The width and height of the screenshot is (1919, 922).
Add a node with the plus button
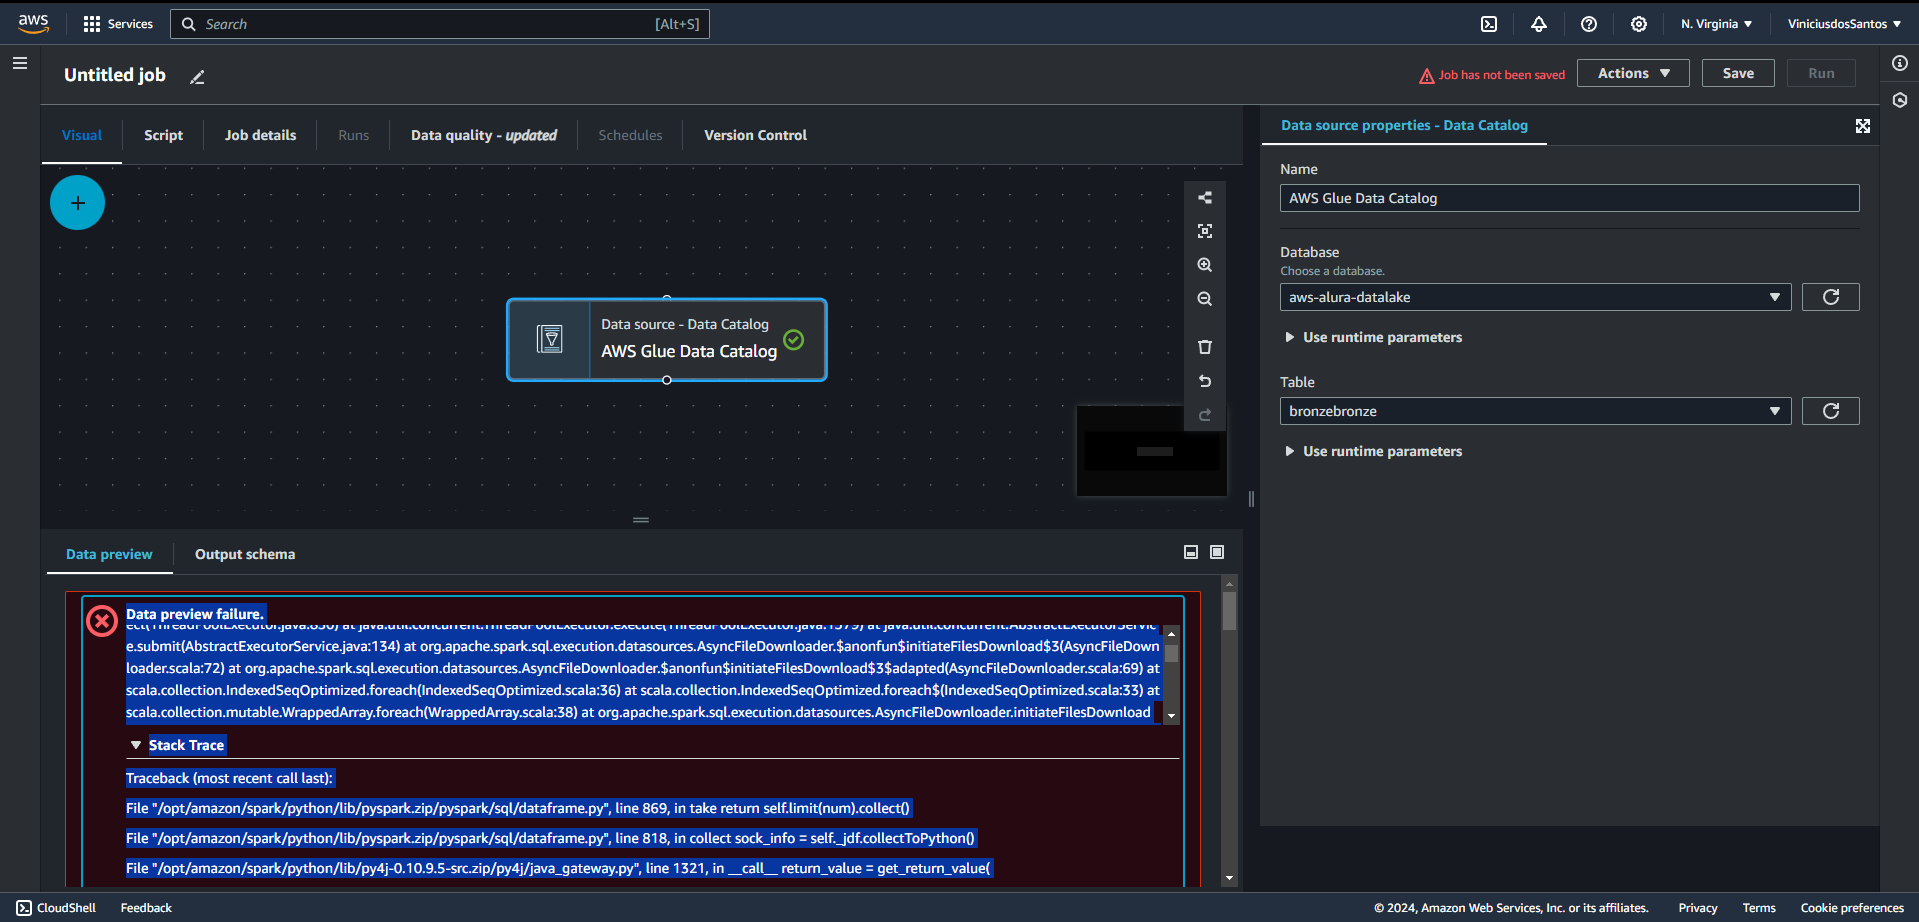point(77,203)
